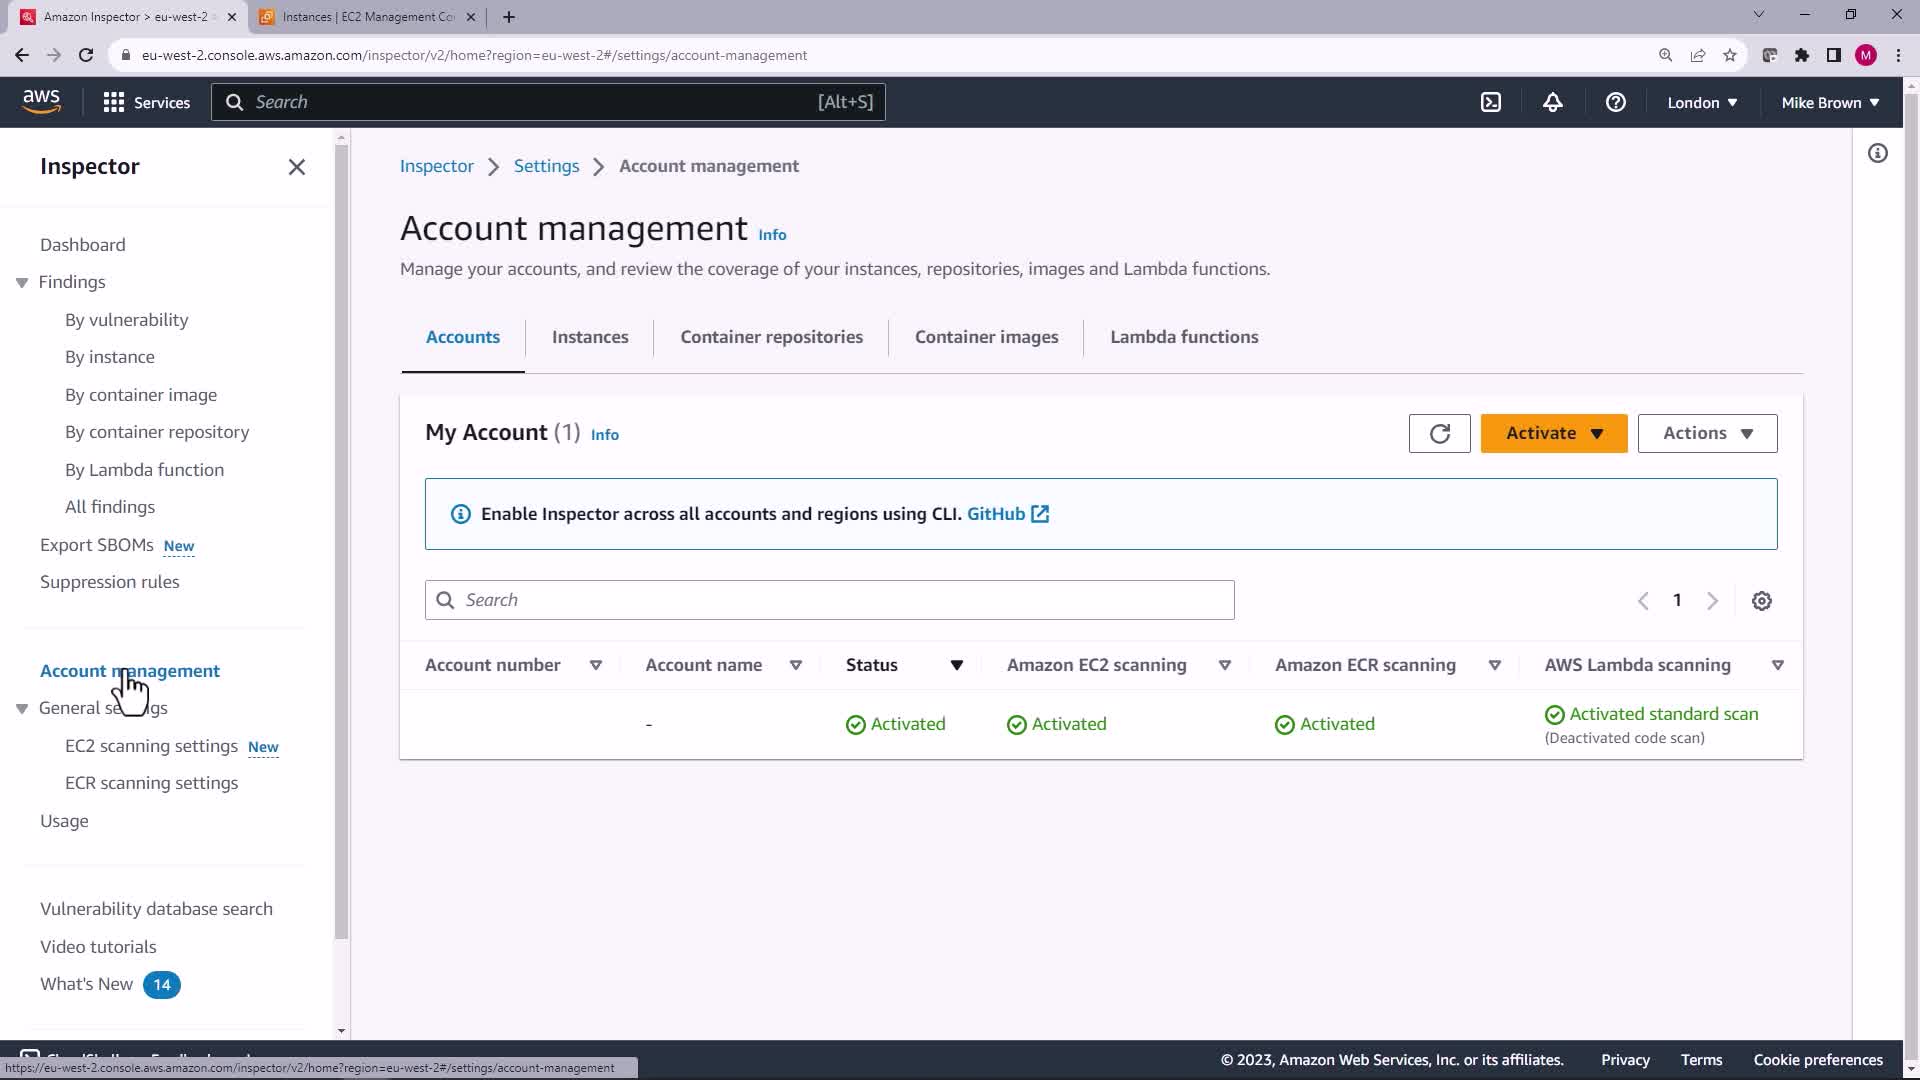Expand the Activate dropdown button
The width and height of the screenshot is (1920, 1080).
[1553, 433]
